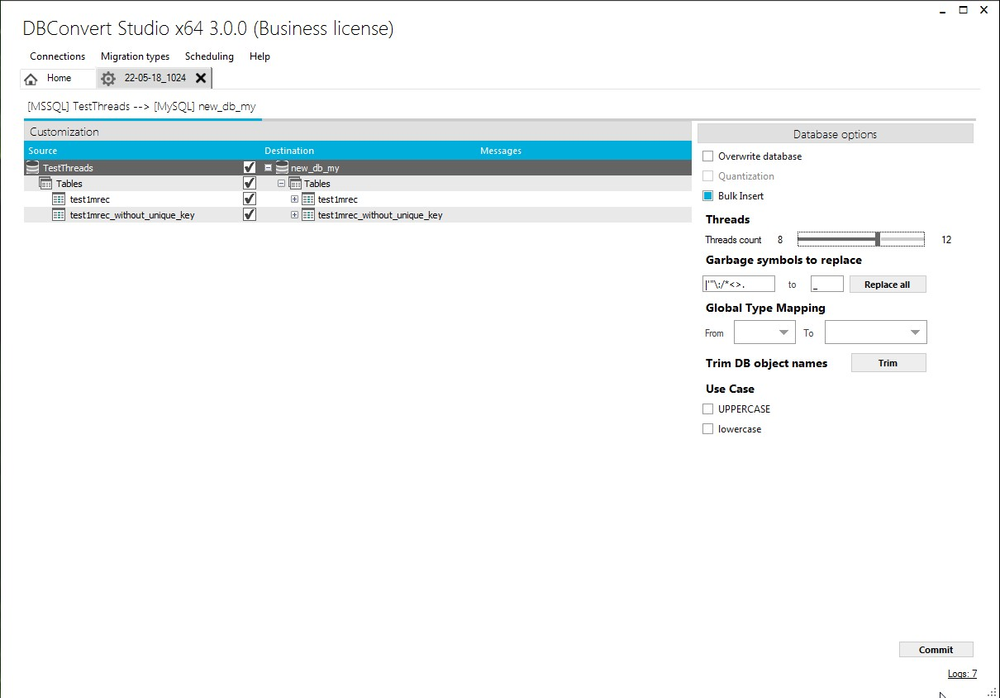
Task: Click the Home tab house icon
Action: point(30,78)
